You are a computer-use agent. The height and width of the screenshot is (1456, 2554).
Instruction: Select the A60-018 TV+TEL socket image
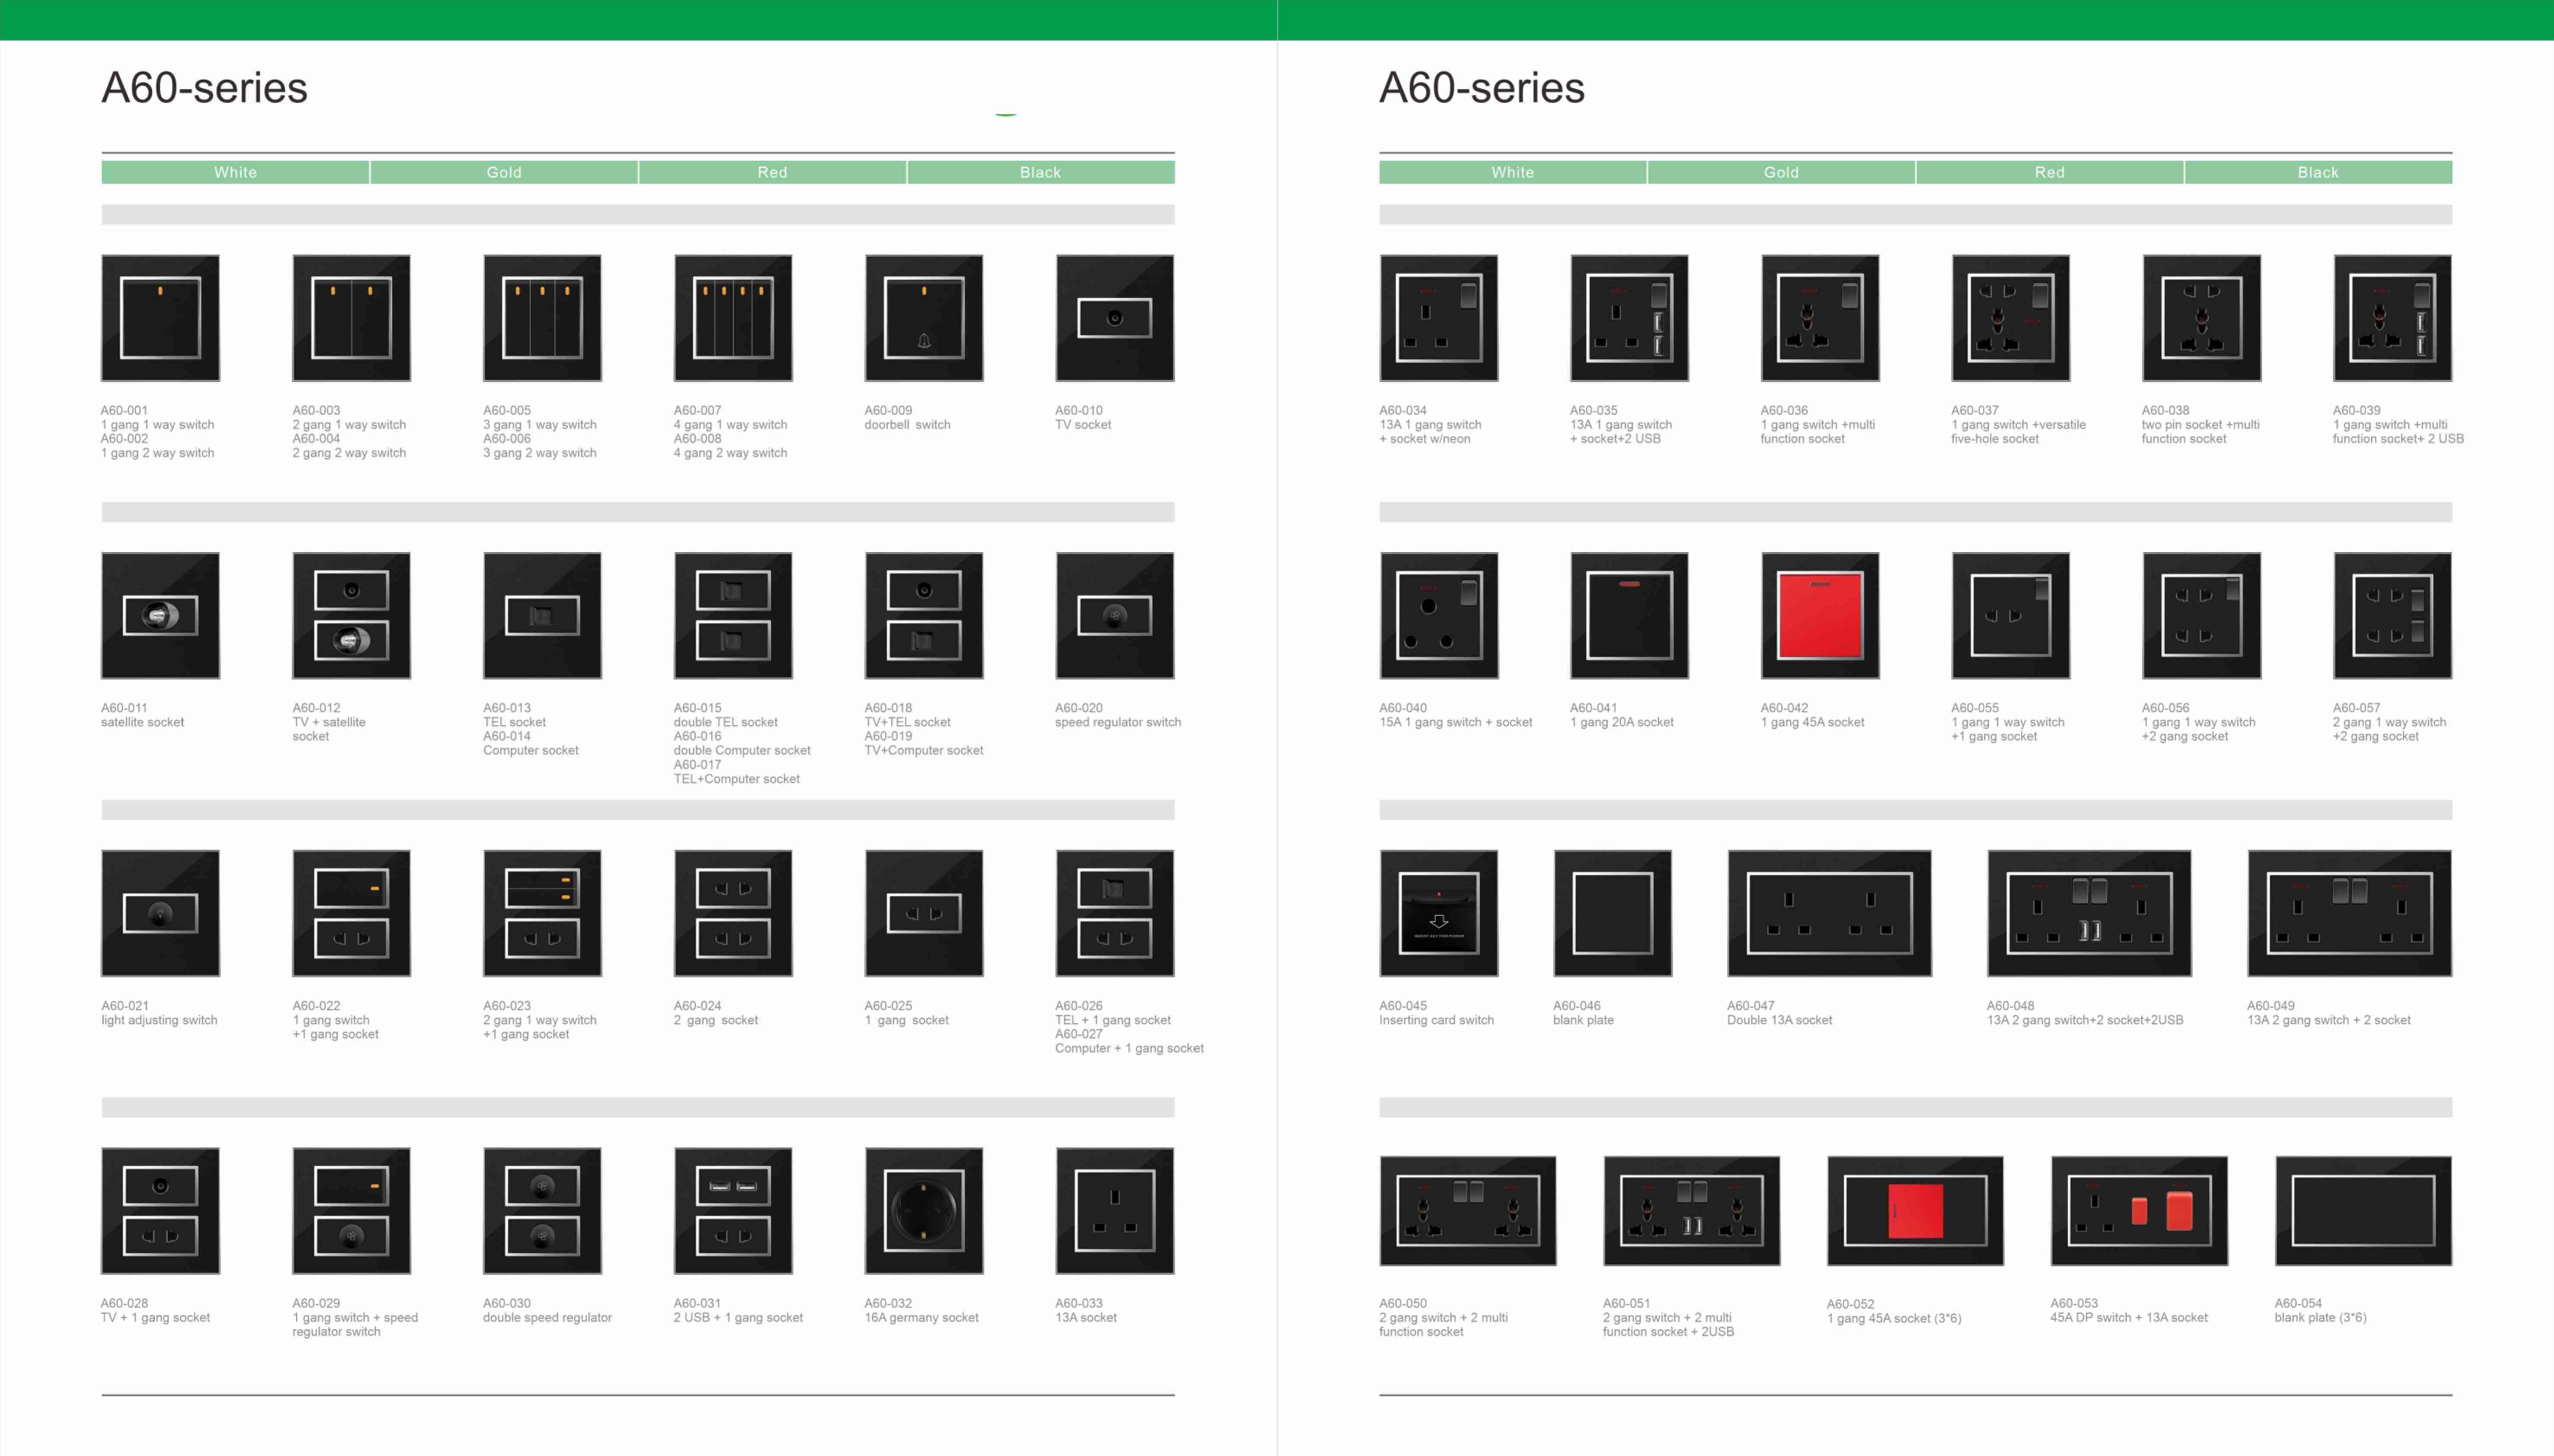pyautogui.click(x=924, y=616)
